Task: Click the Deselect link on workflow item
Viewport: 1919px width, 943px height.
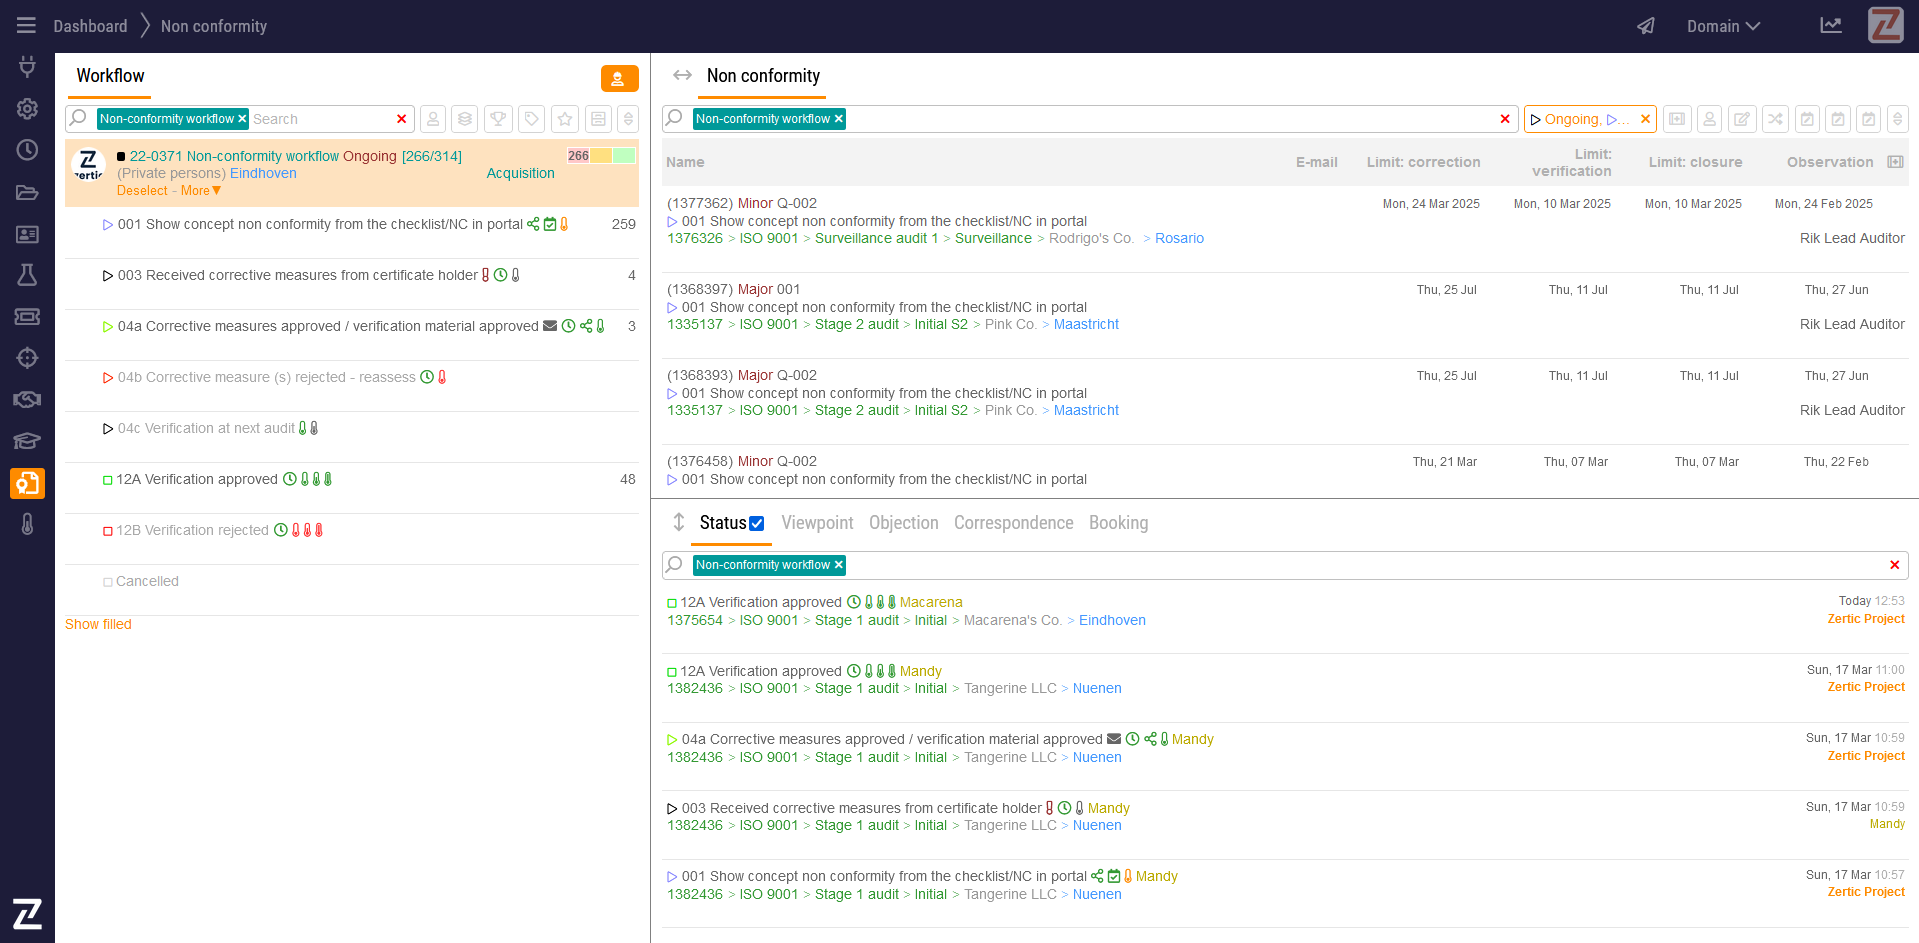Action: 142,191
